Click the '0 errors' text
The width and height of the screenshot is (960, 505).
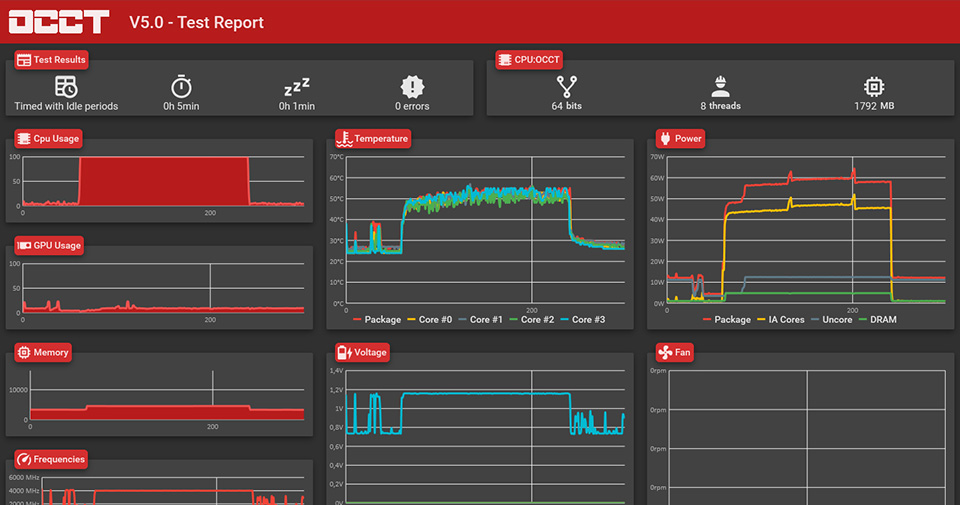point(412,106)
